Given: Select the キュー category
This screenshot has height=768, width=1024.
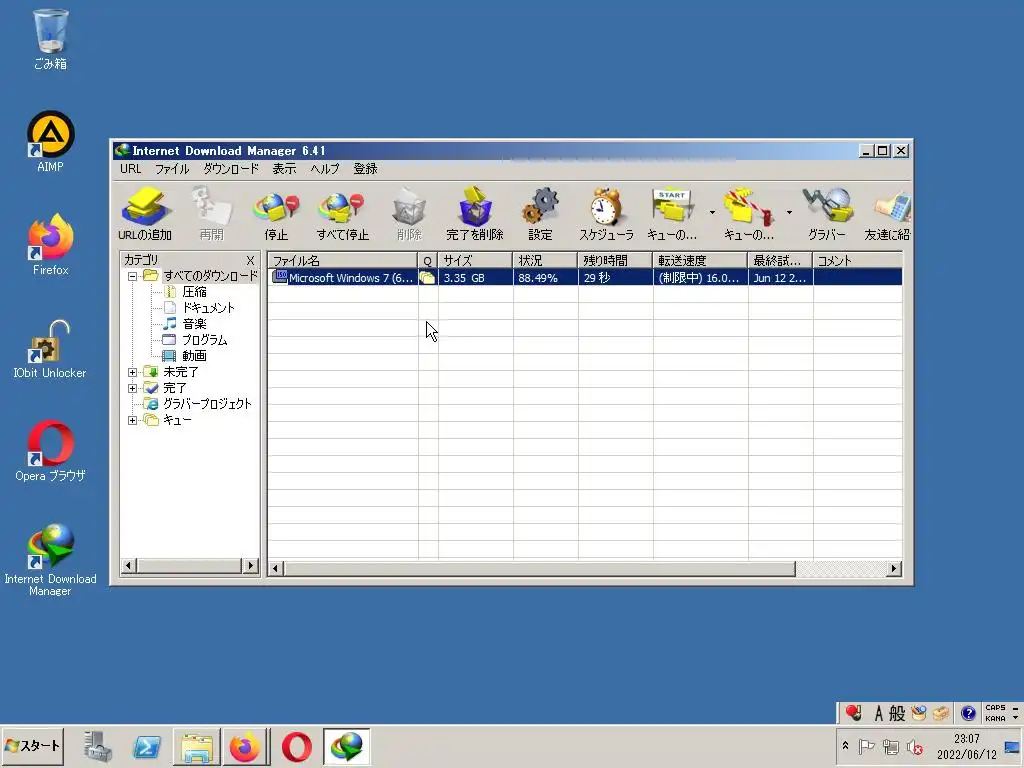Looking at the screenshot, I should click(x=177, y=420).
